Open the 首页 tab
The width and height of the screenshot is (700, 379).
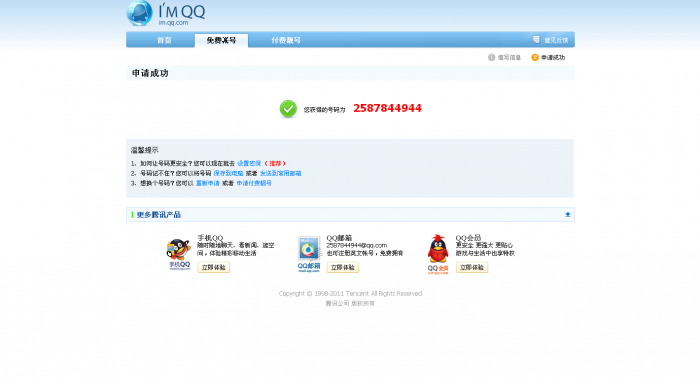coord(164,40)
